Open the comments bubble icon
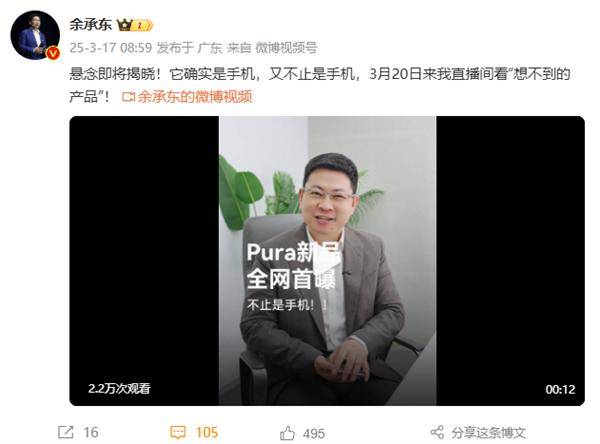 click(x=178, y=433)
